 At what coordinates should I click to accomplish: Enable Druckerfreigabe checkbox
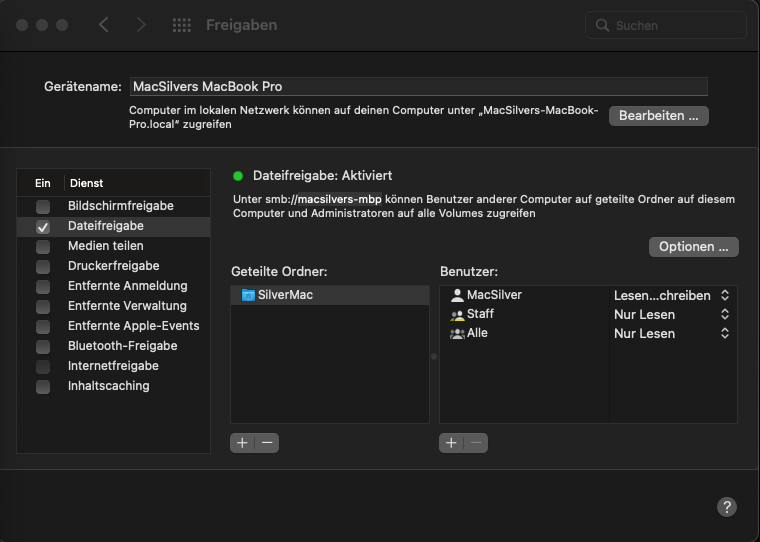tap(43, 267)
